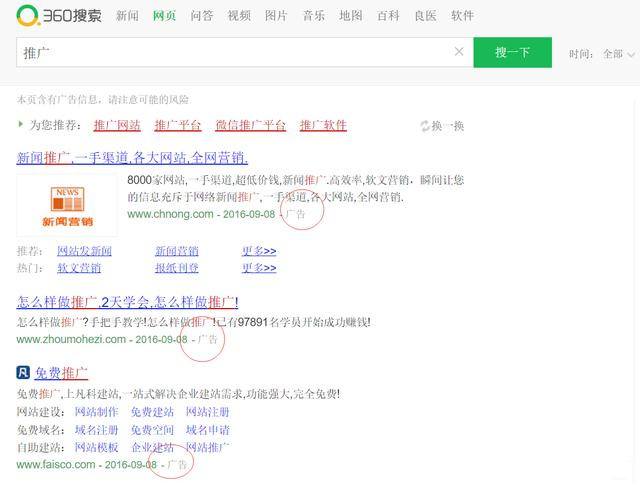The image size is (640, 483).
Task: Open the 网站发新闻 sublink
Action: click(84, 251)
